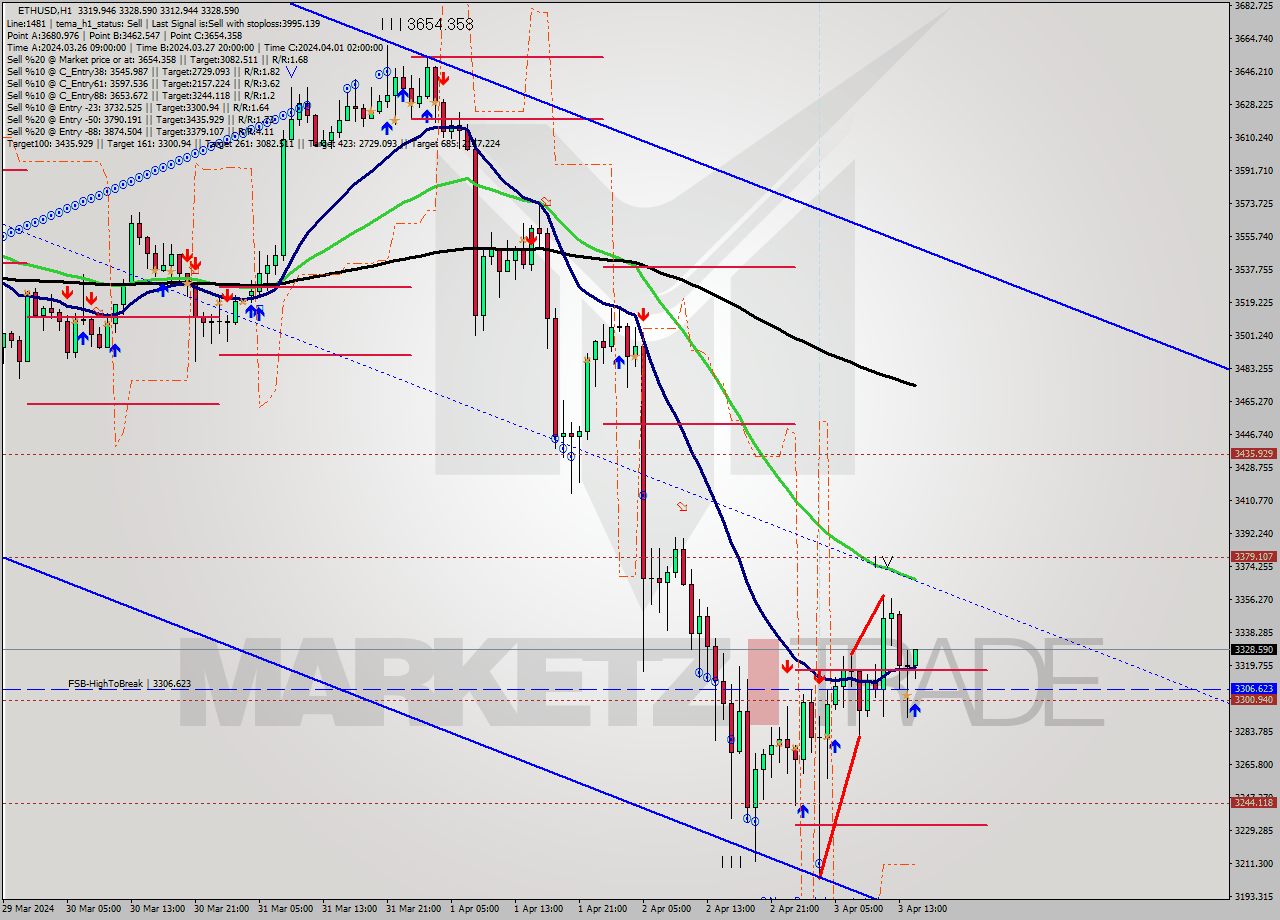Screen dimensions: 1280x920
Task: Click the '1 Apr 05:00' time axis label
Action: pyautogui.click(x=475, y=909)
